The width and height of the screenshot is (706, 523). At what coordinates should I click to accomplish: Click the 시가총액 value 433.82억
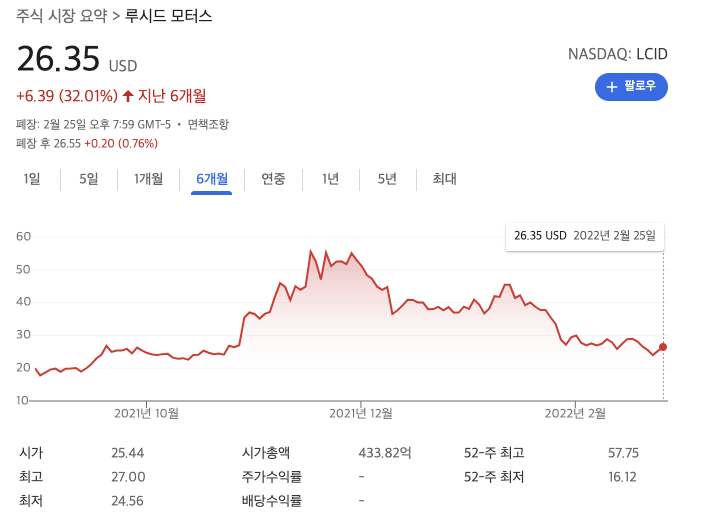[385, 453]
